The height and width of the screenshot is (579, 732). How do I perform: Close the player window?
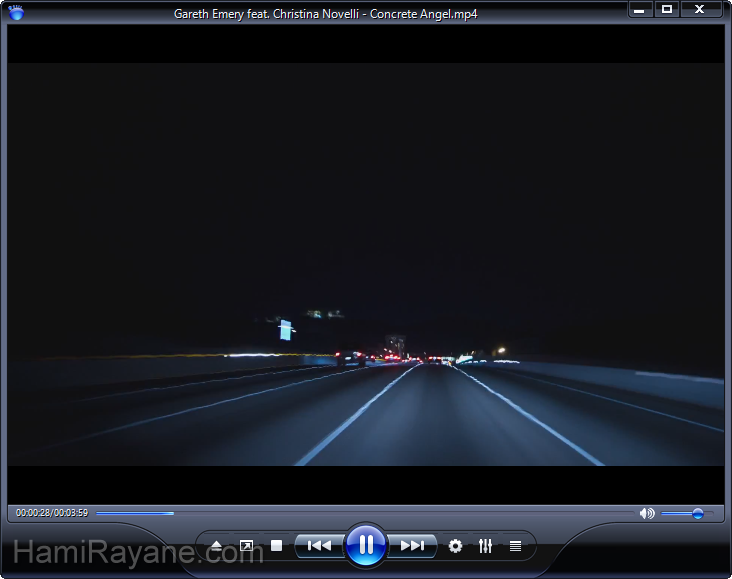tap(699, 9)
